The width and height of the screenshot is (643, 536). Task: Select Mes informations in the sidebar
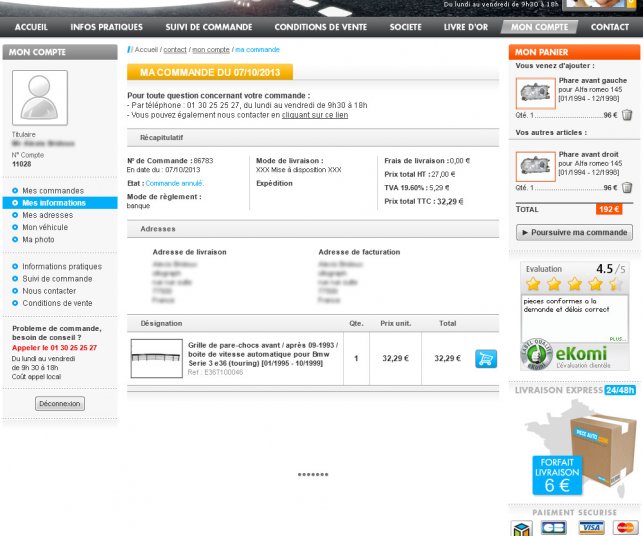coord(60,203)
